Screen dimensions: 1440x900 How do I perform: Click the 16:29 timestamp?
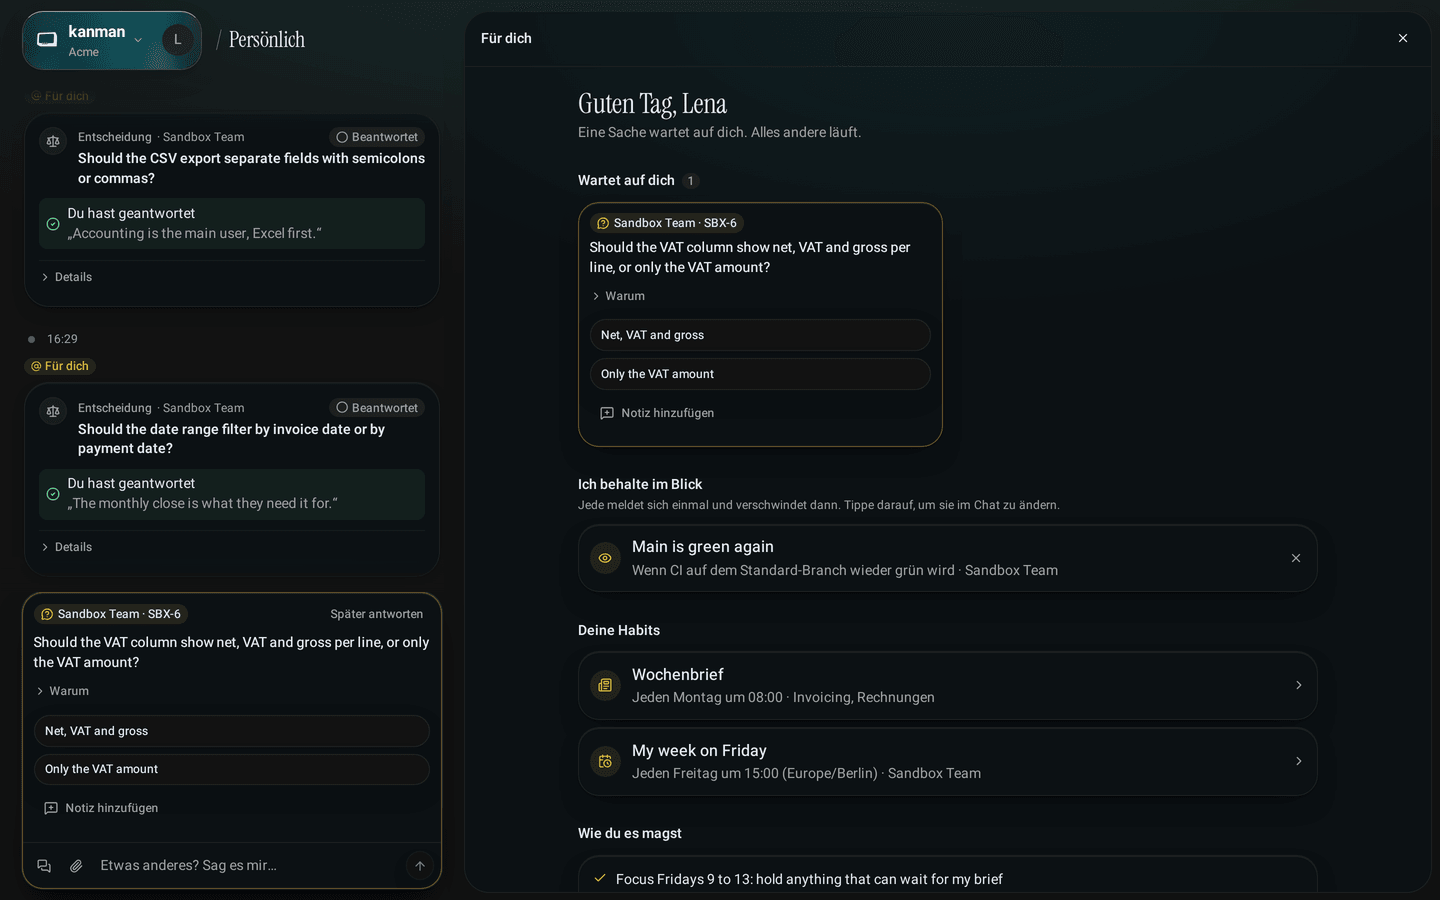point(62,339)
